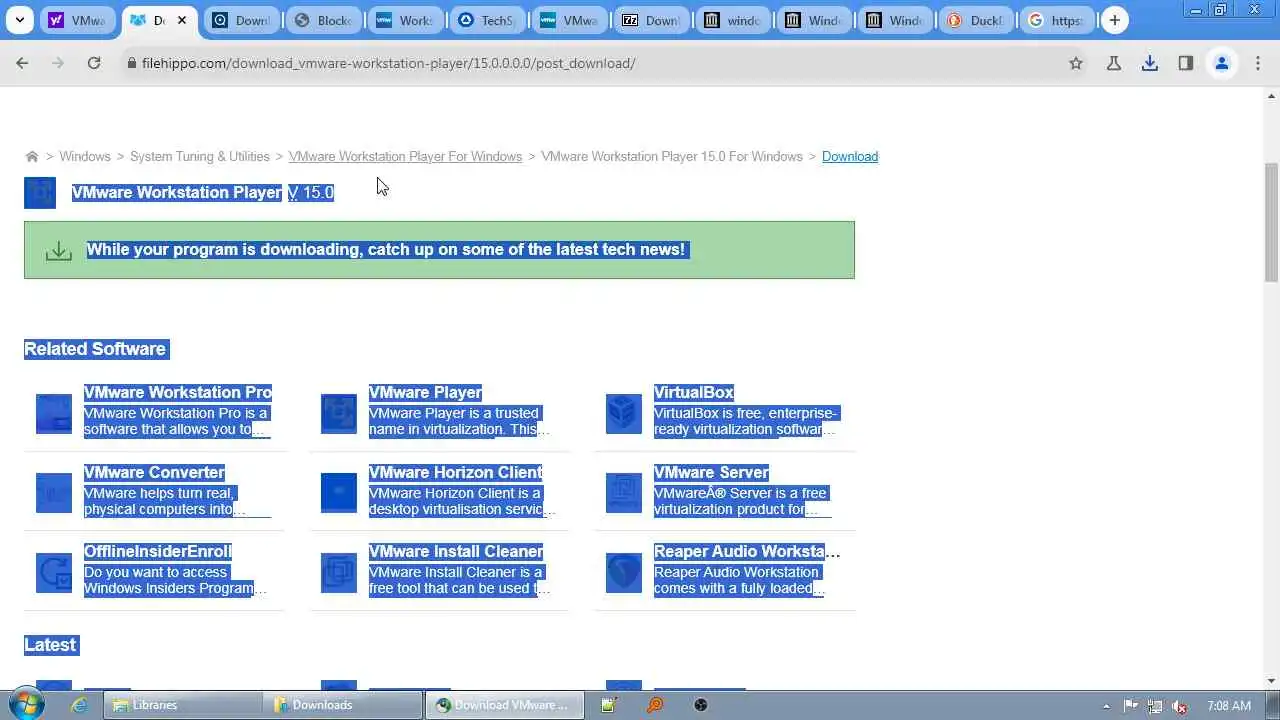Viewport: 1280px width, 720px height.
Task: Open the tab search dropdown arrow
Action: (20, 20)
